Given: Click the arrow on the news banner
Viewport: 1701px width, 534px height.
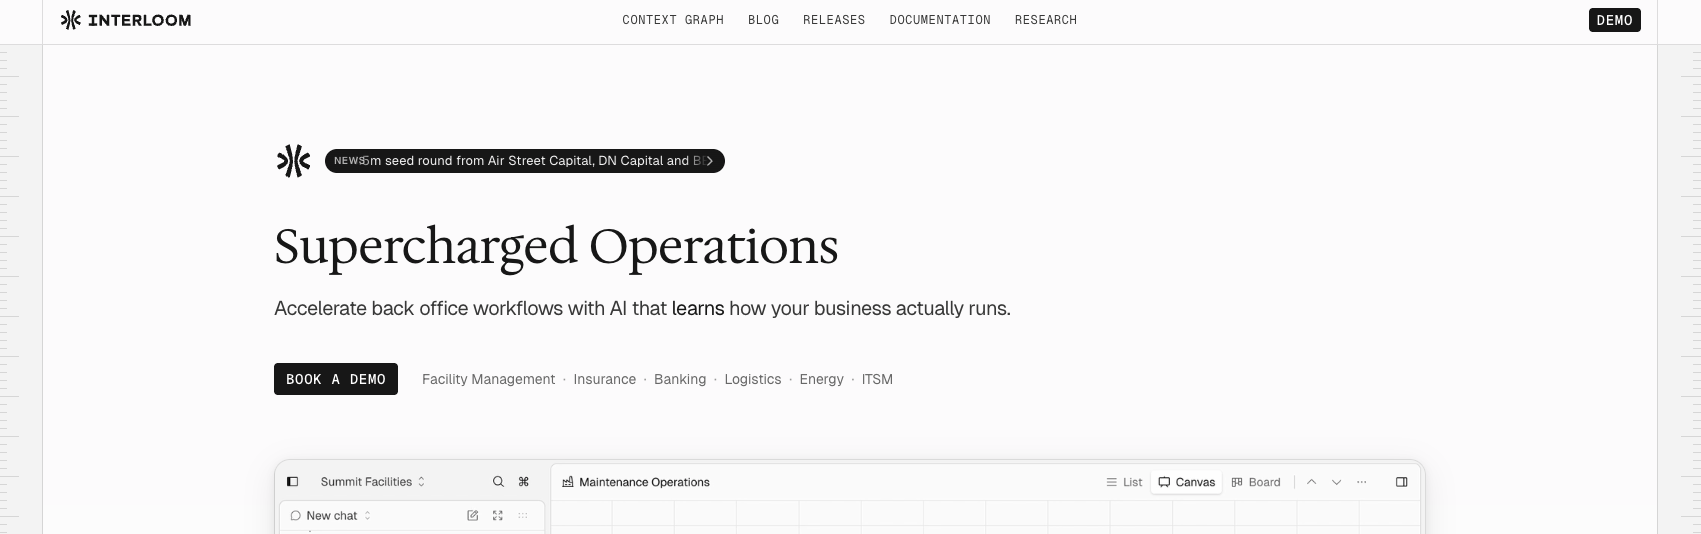Looking at the screenshot, I should point(710,161).
